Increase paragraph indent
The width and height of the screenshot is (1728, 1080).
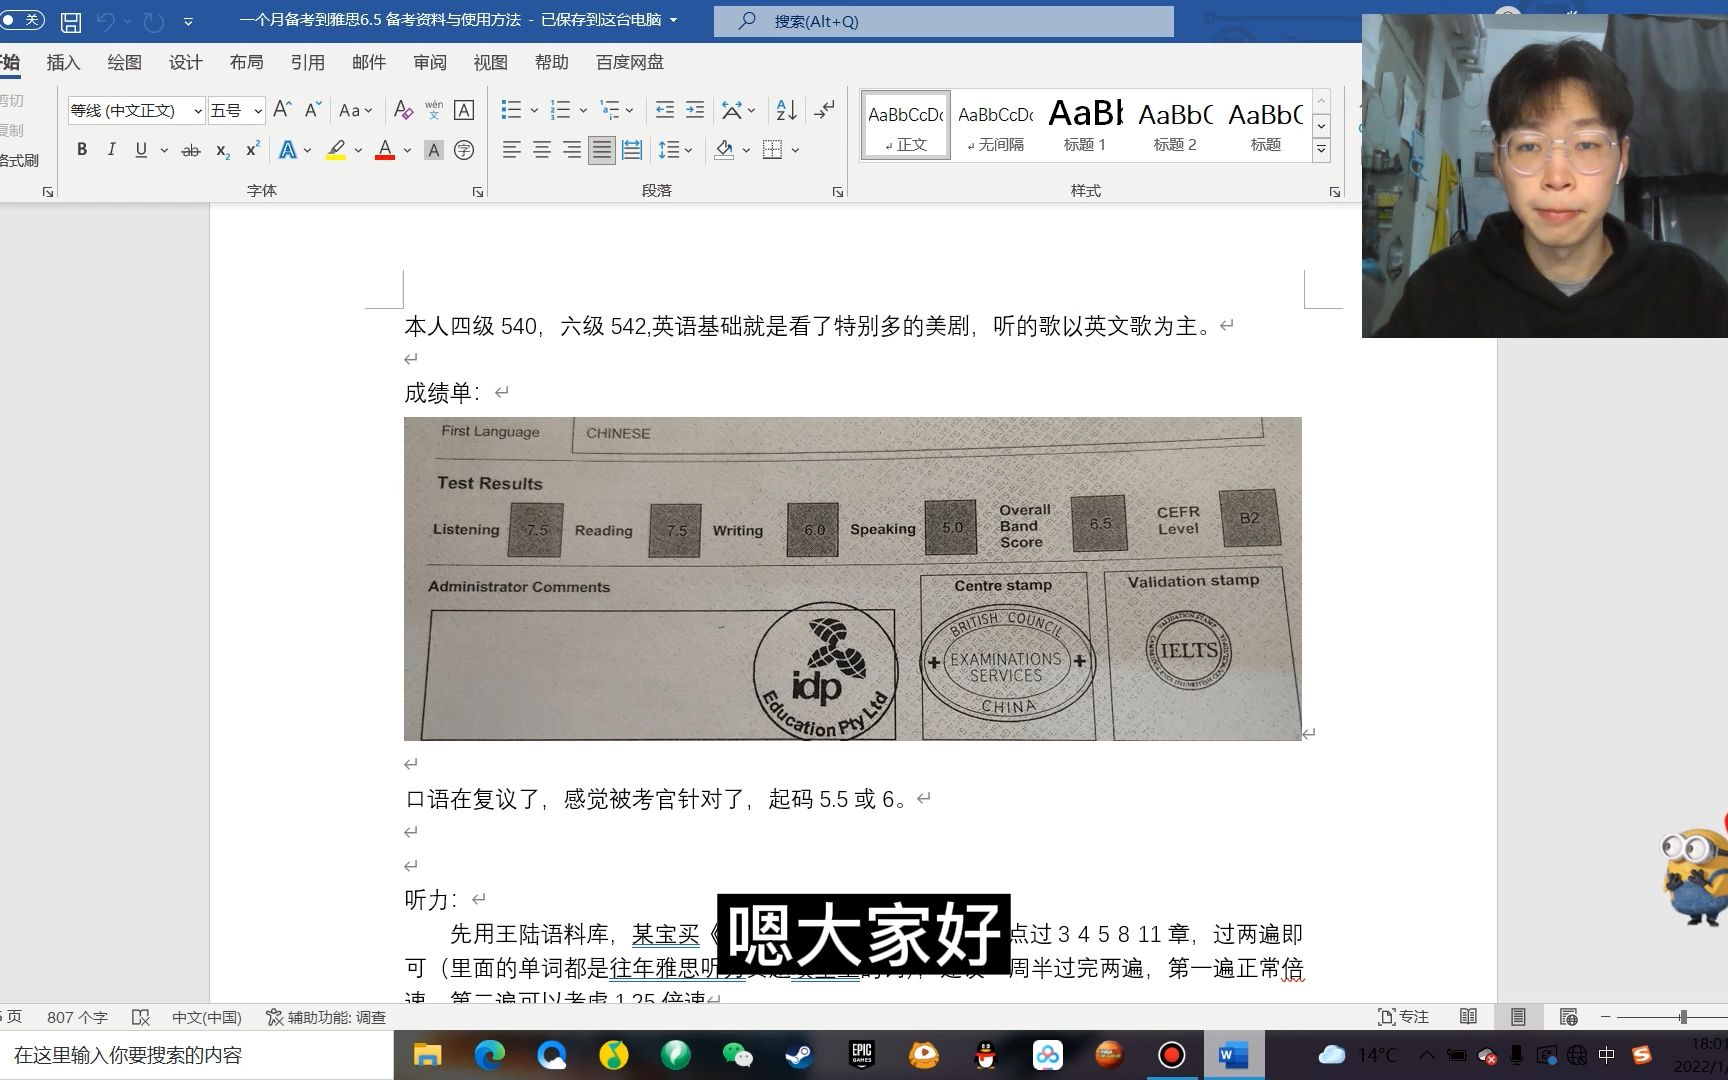tap(695, 110)
